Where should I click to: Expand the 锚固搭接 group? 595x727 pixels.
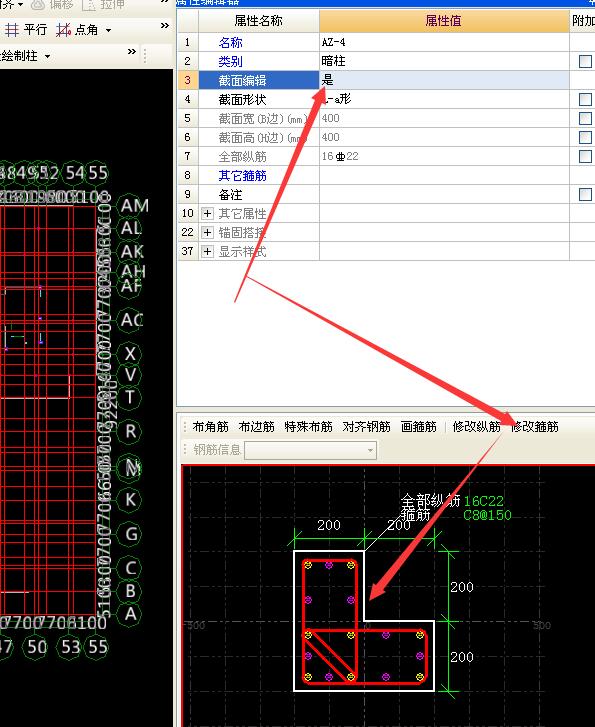pos(207,233)
